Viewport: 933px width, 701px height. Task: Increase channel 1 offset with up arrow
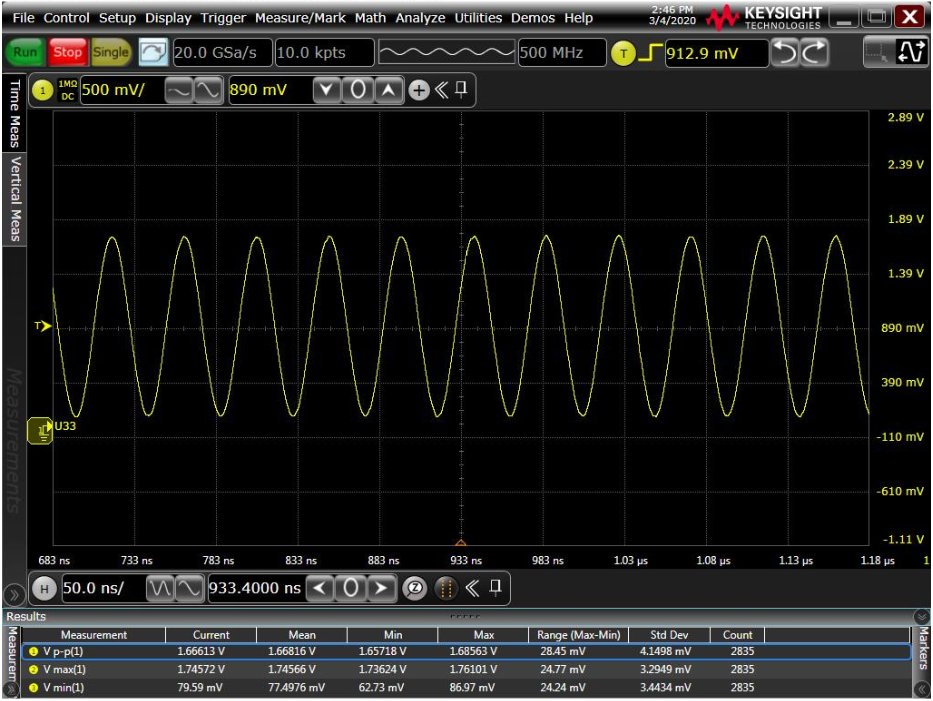[x=389, y=90]
